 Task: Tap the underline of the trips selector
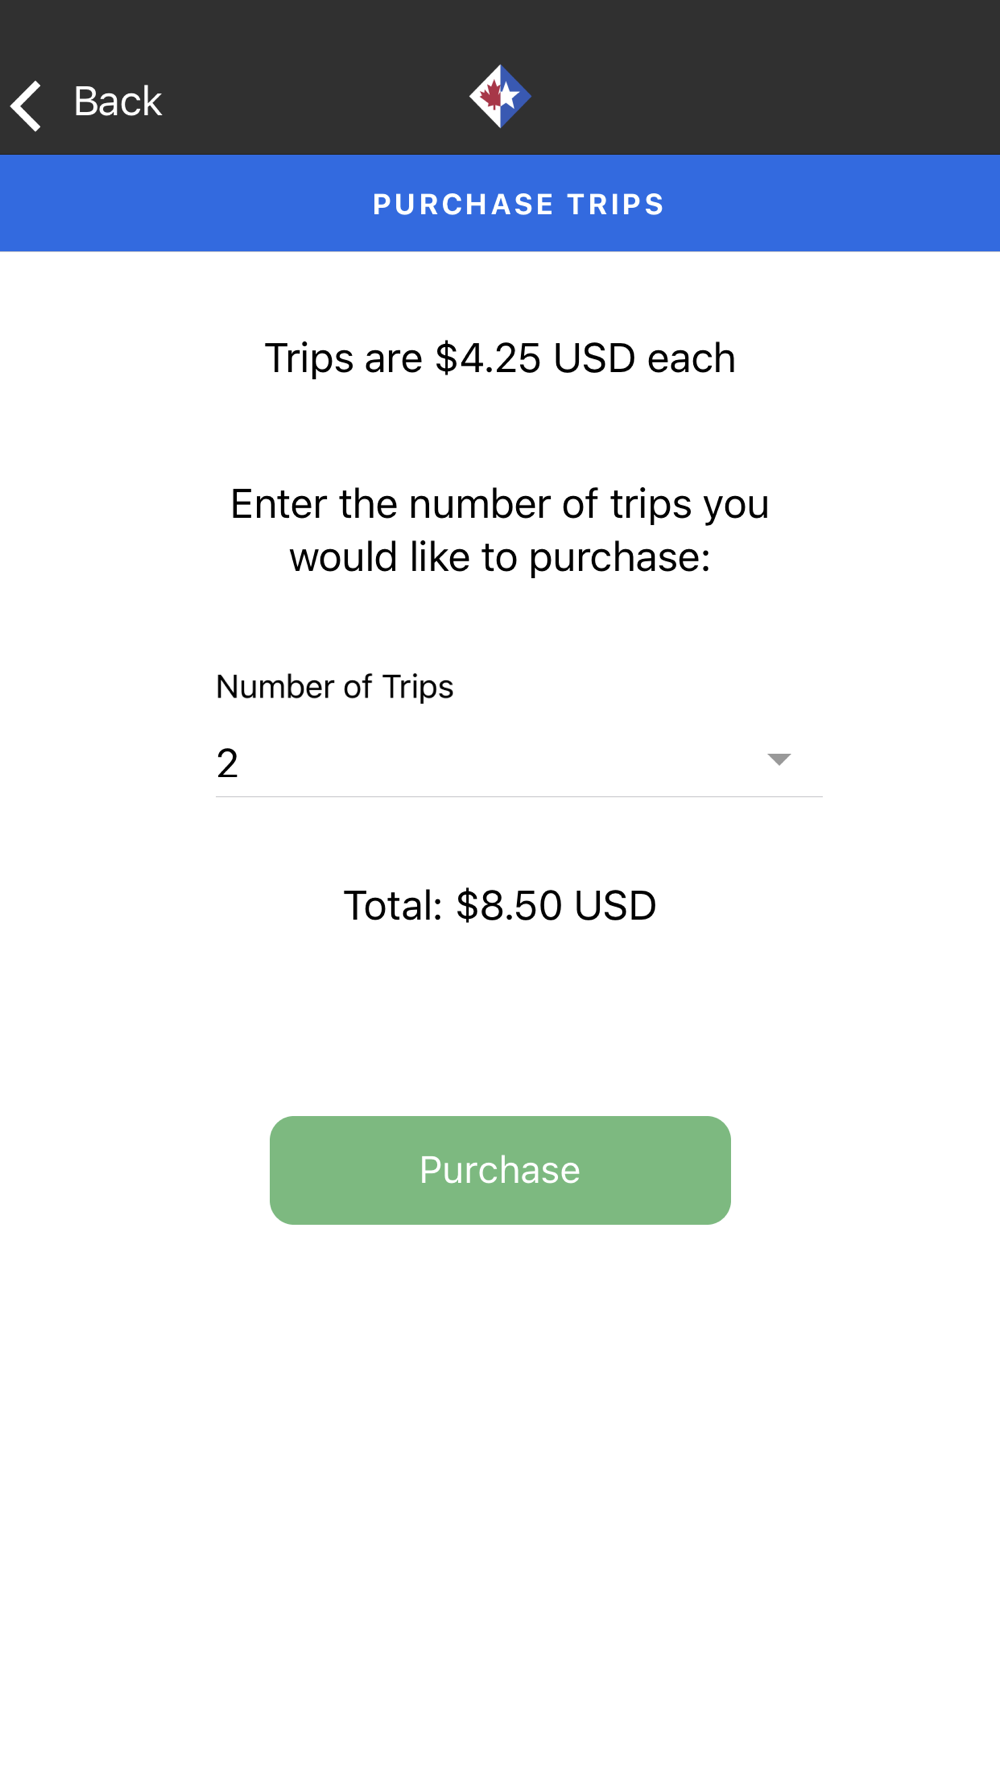click(x=519, y=797)
